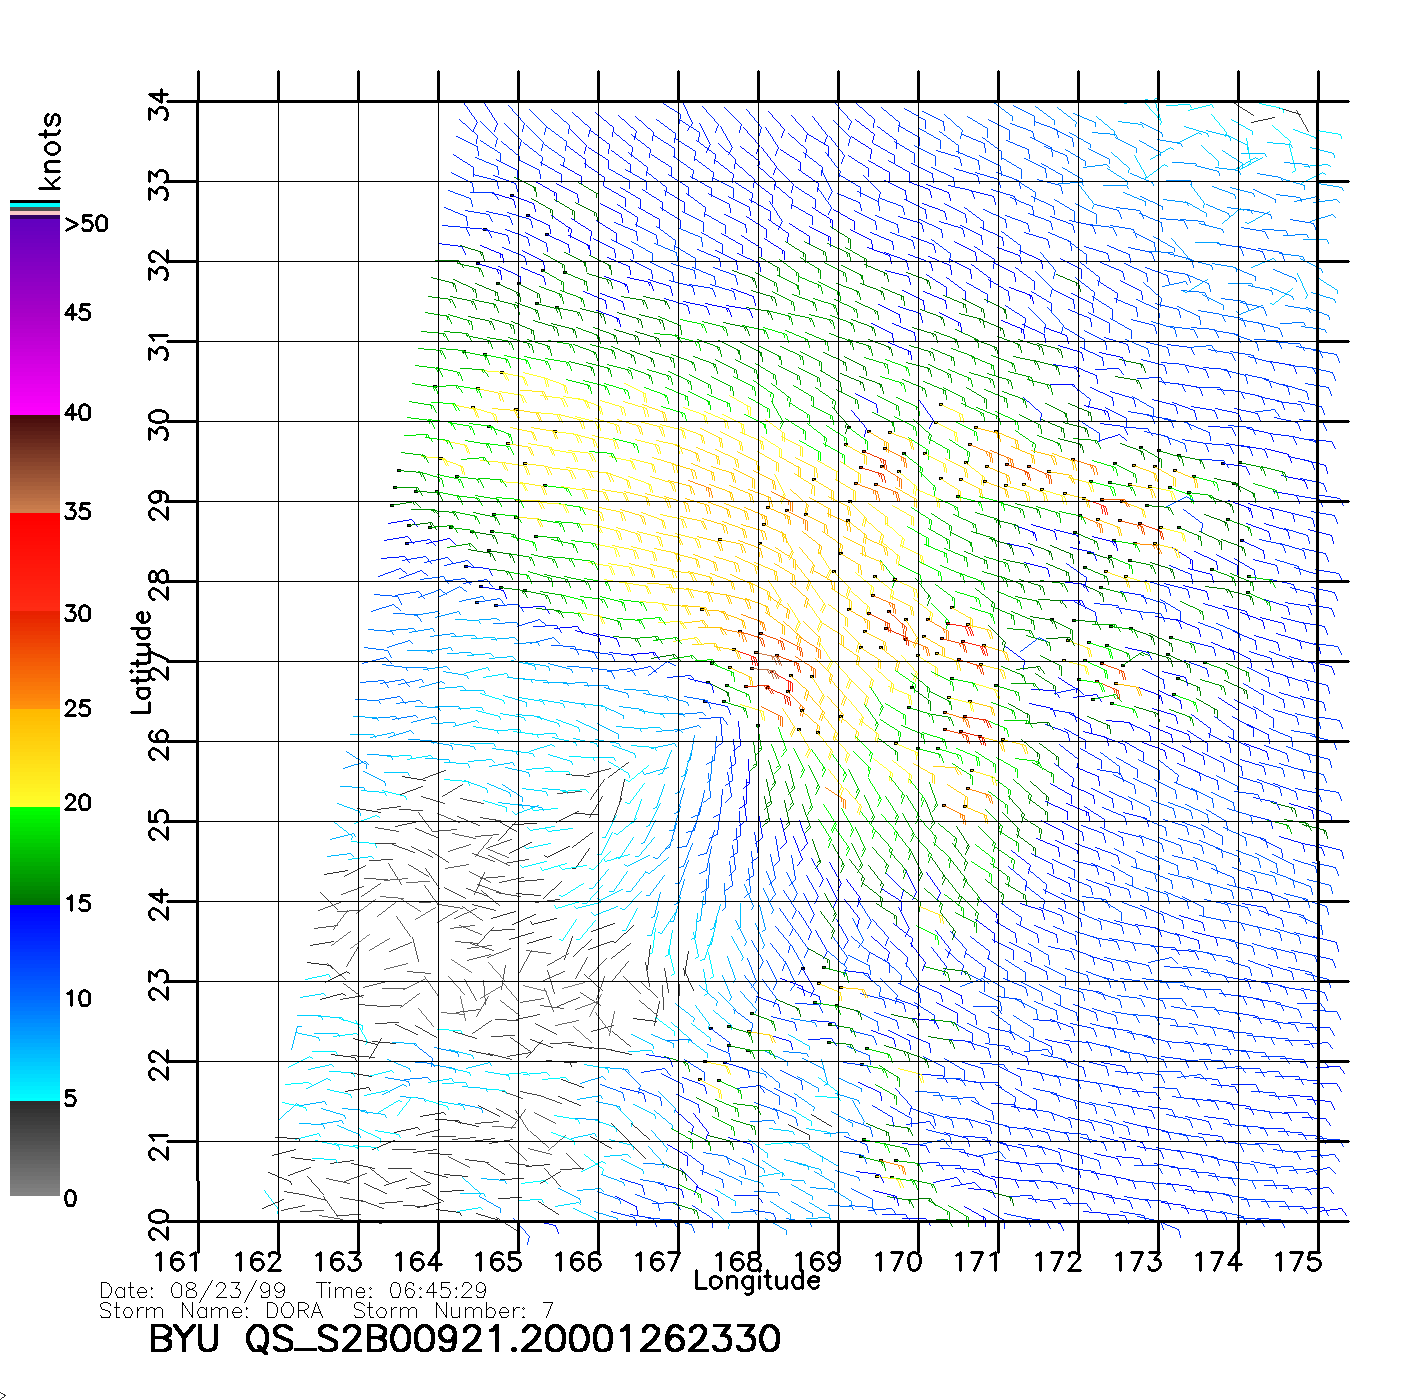Click the 161 longitude tick label

(x=177, y=1262)
